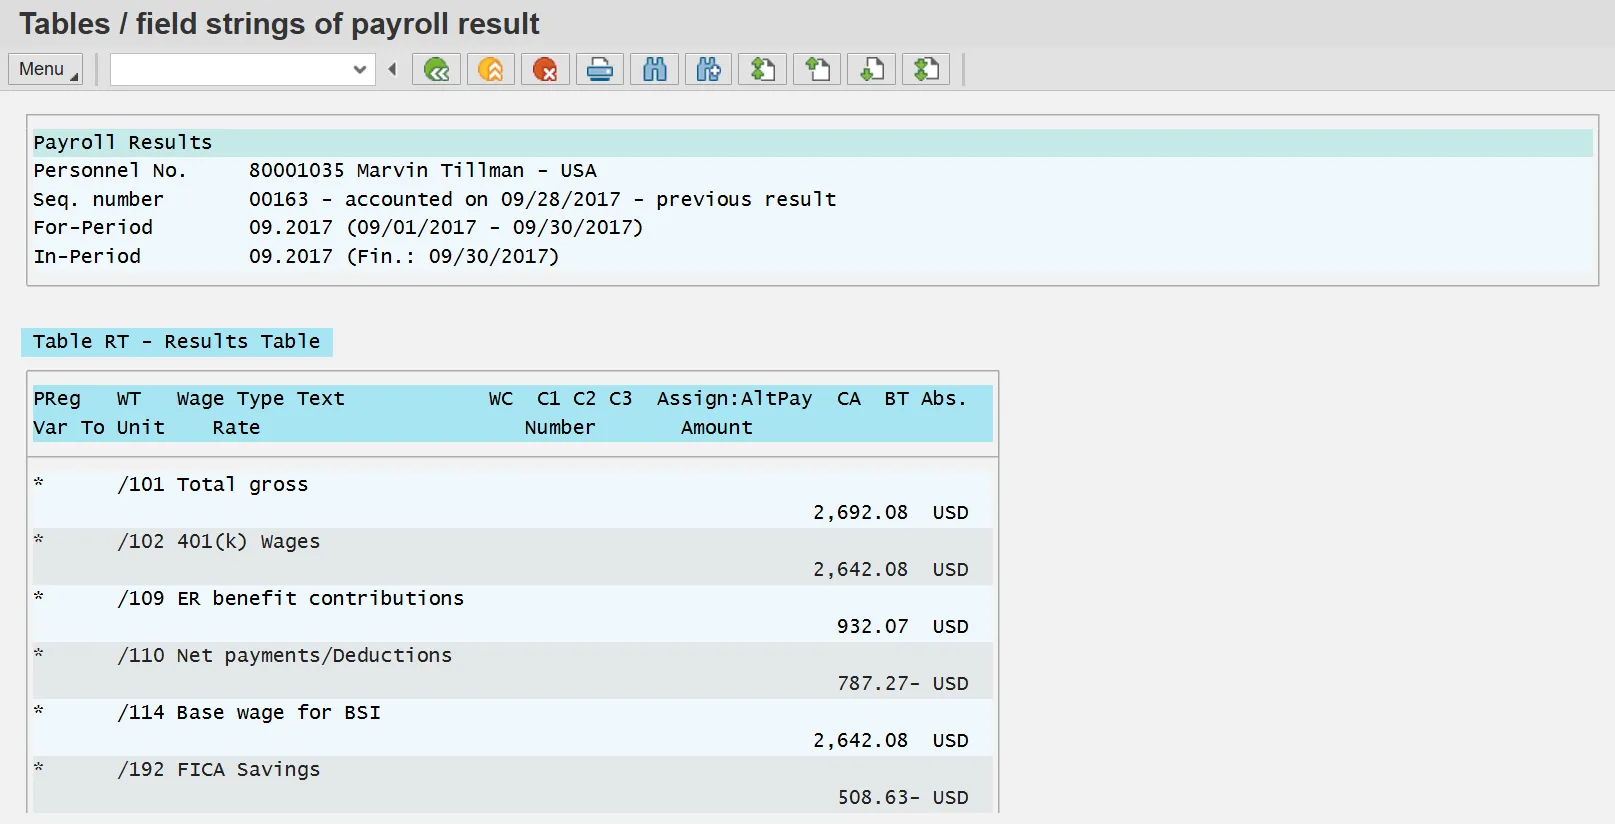Screen dimensions: 1615x824
Task: Click the orange Exit icon
Action: coord(491,70)
